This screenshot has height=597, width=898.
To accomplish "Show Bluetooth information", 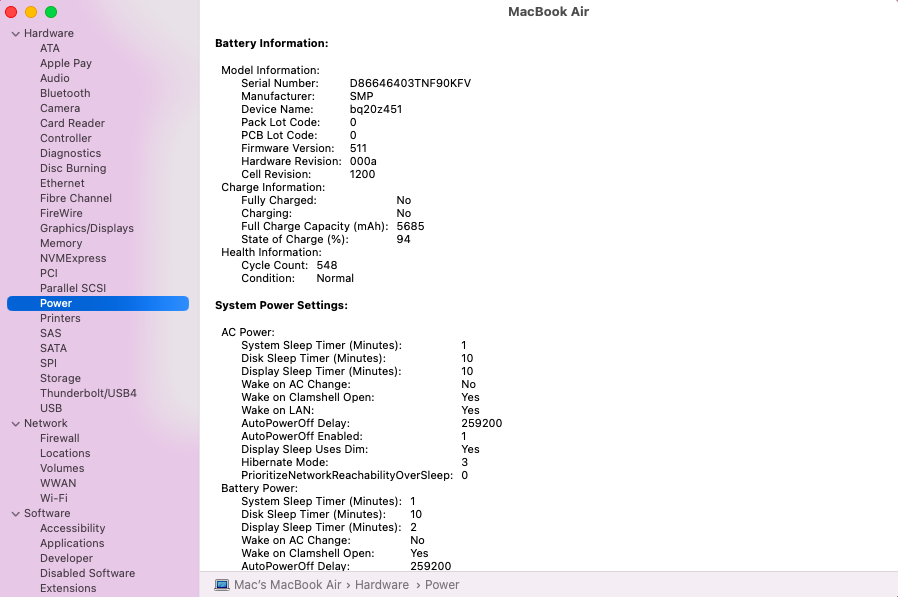I will [65, 93].
